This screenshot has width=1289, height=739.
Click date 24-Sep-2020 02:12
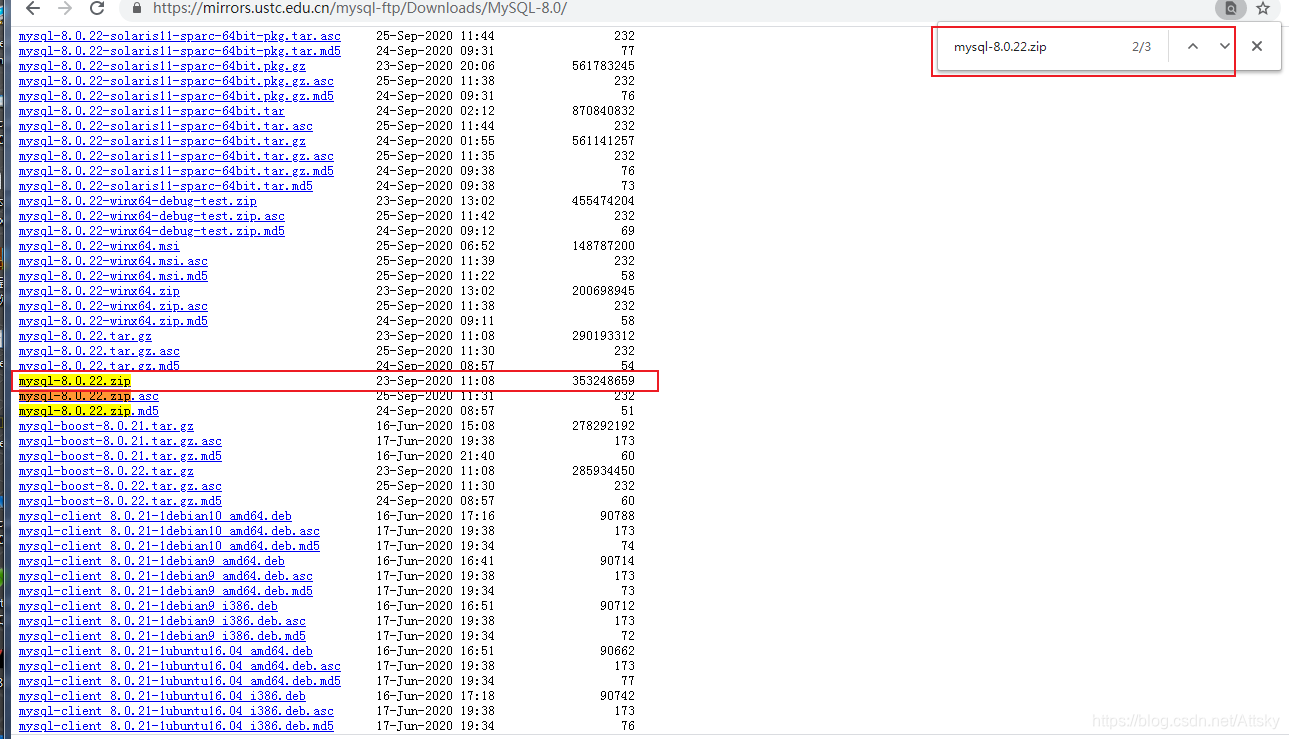tap(435, 111)
